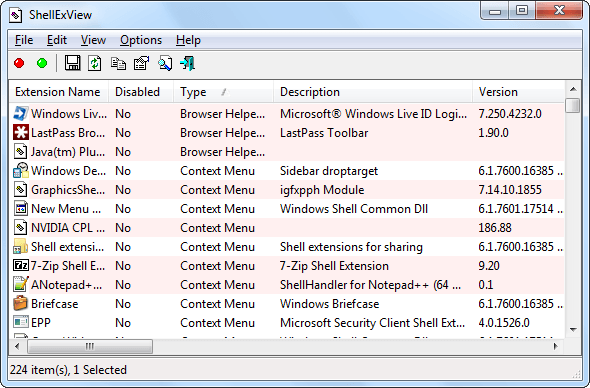
Task: Click the status bar '224 item(s), 1 Selected'
Action: tap(68, 370)
